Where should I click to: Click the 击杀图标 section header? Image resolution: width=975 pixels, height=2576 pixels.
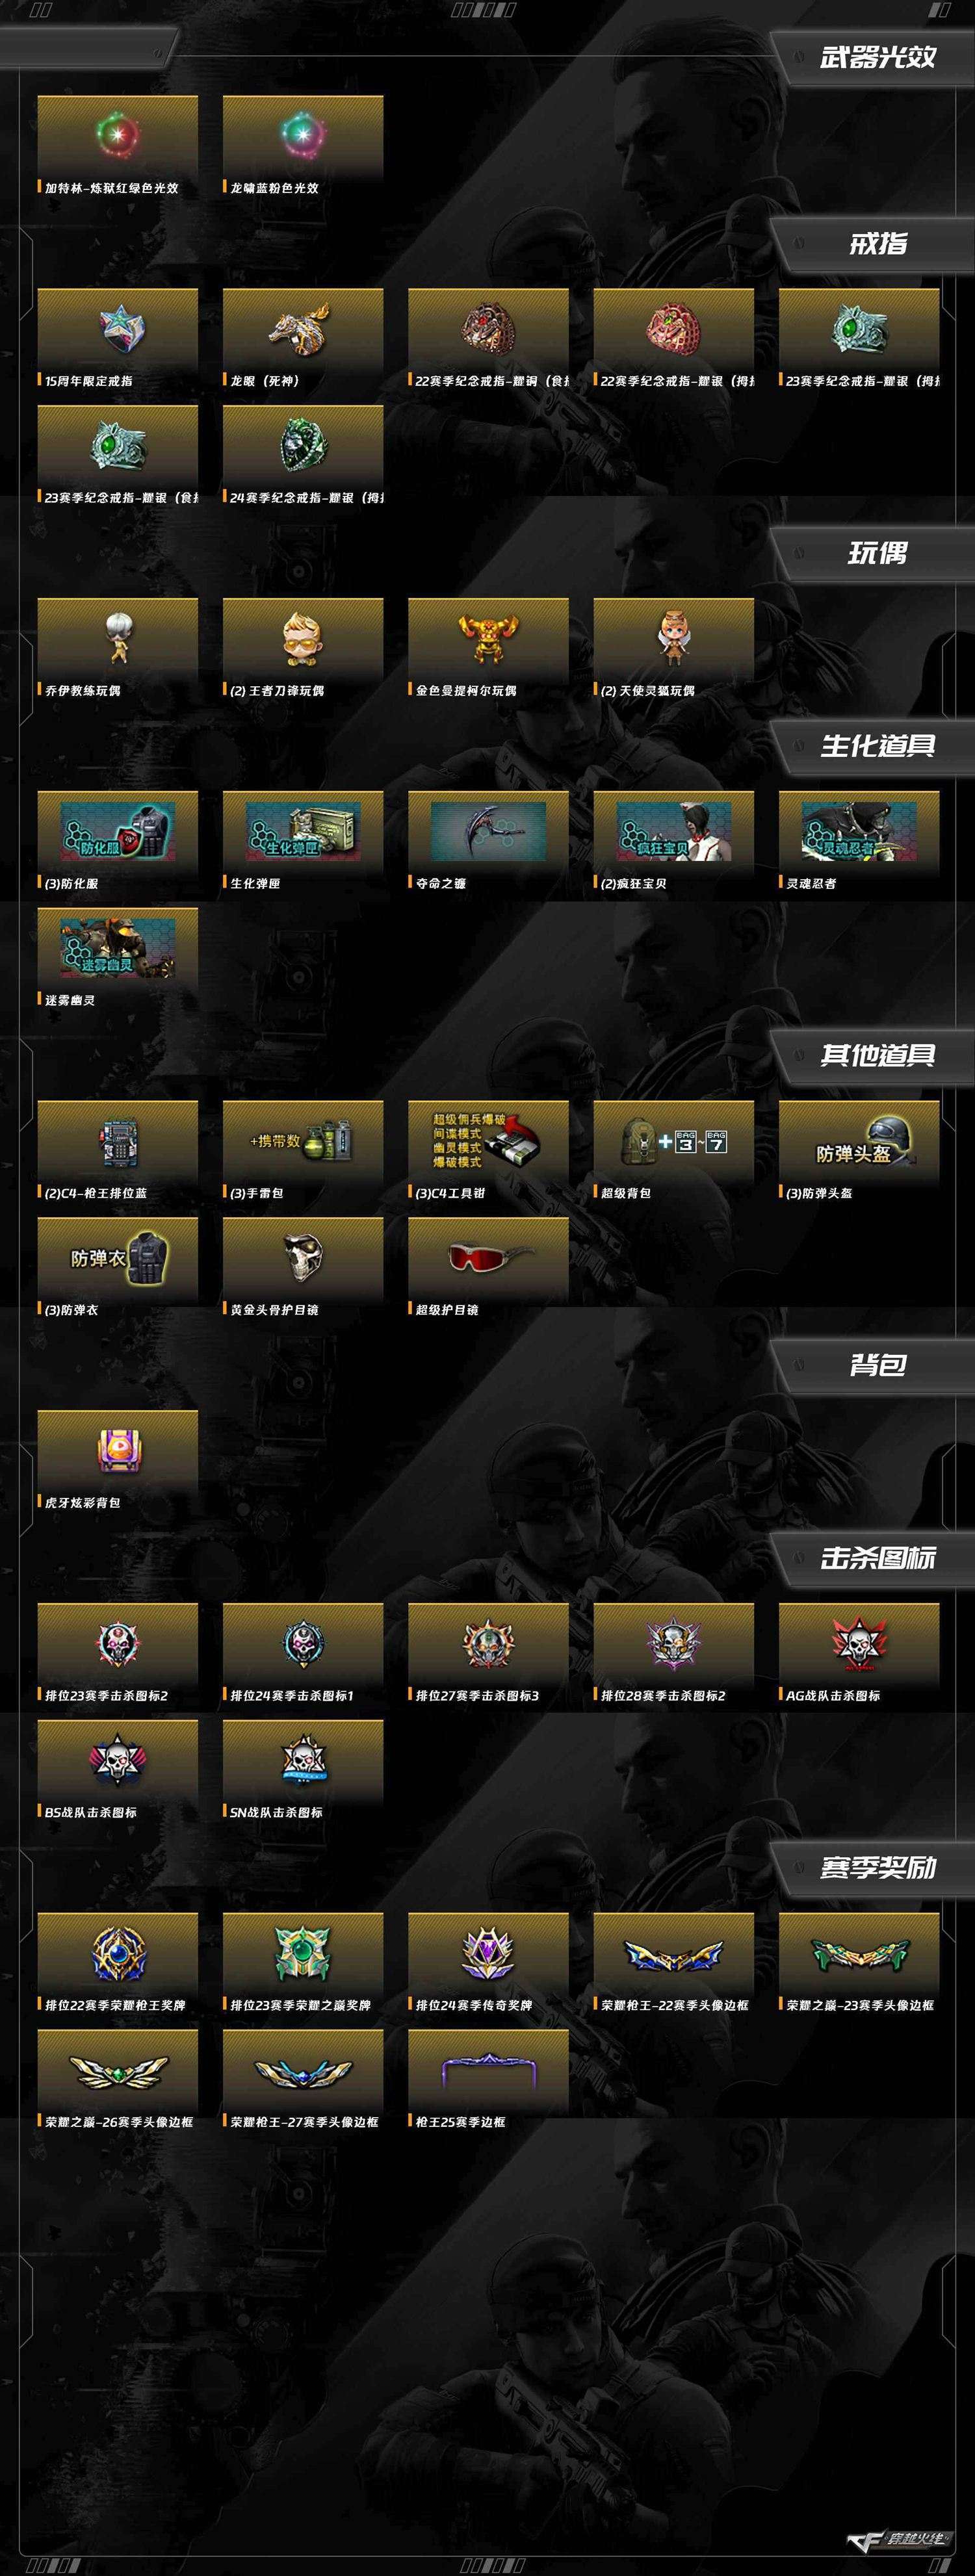(878, 1558)
